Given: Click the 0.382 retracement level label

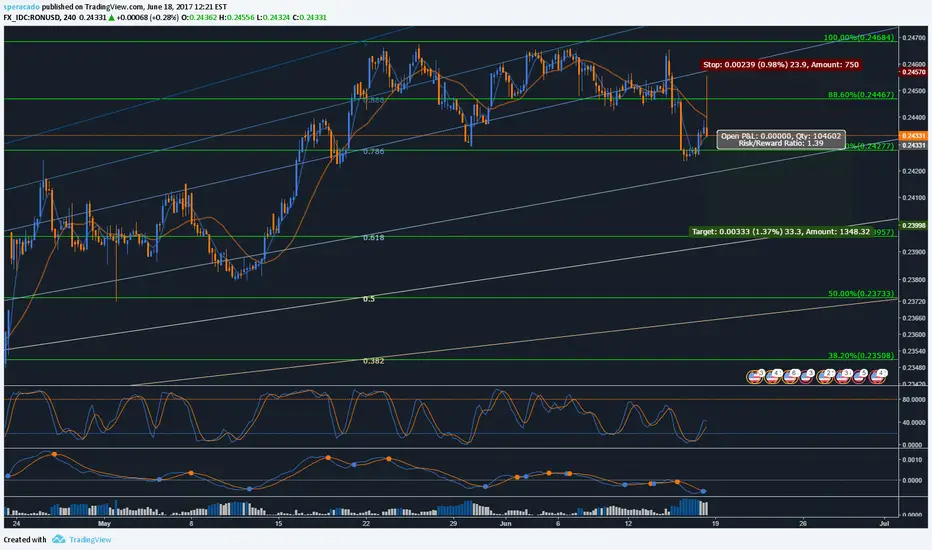Looking at the screenshot, I should tap(373, 360).
